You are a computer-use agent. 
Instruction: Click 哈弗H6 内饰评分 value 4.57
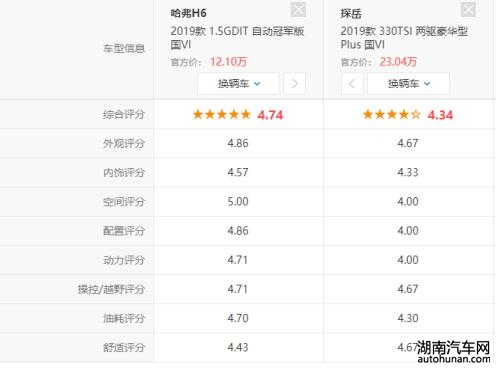point(238,172)
